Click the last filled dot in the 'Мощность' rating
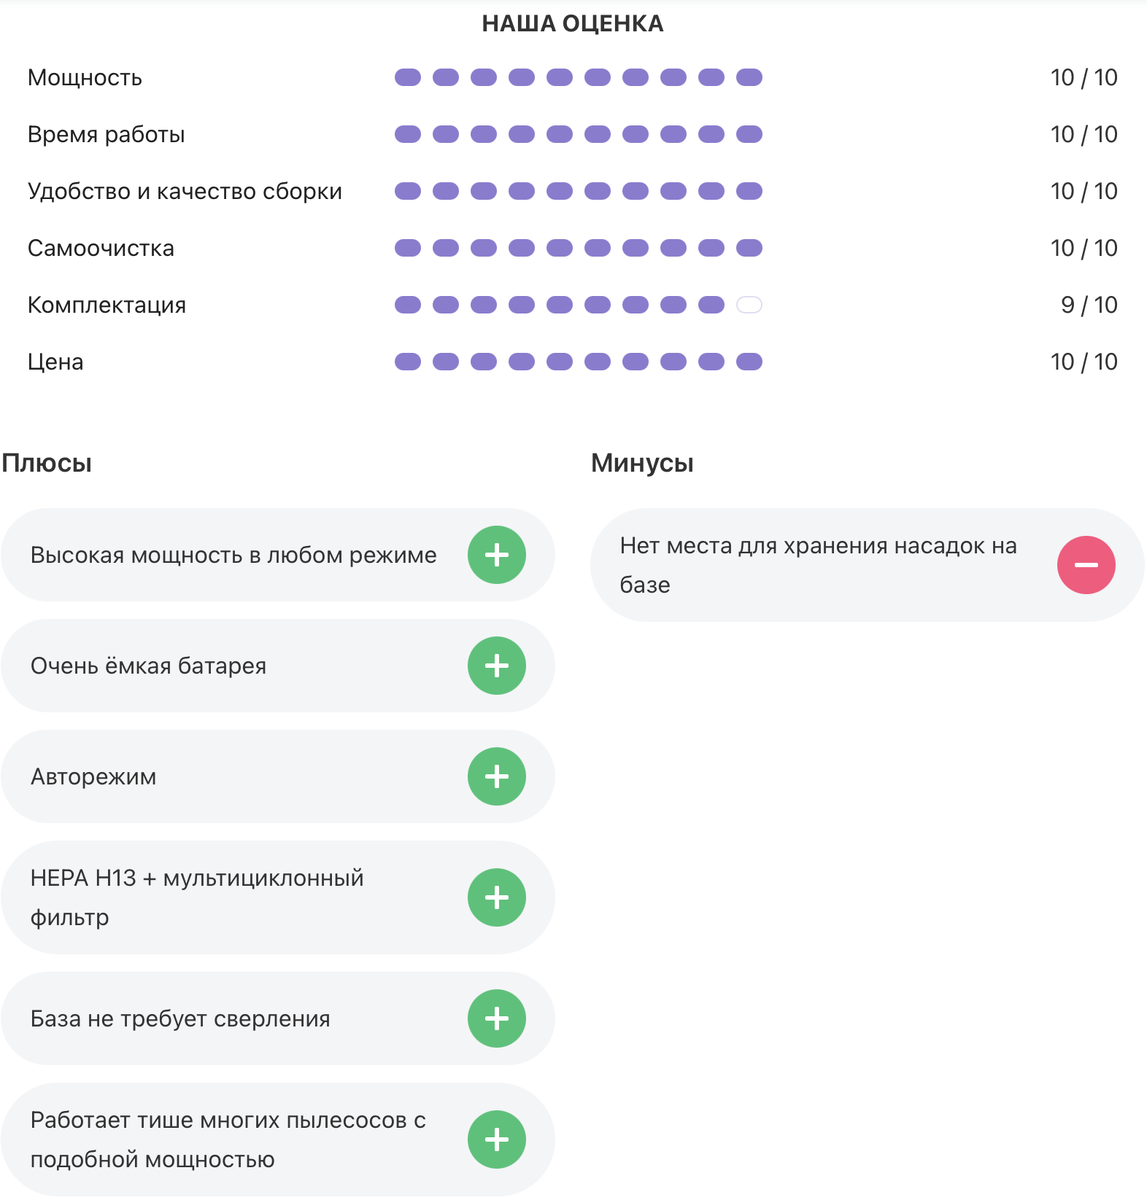This screenshot has height=1200, width=1147. (749, 77)
